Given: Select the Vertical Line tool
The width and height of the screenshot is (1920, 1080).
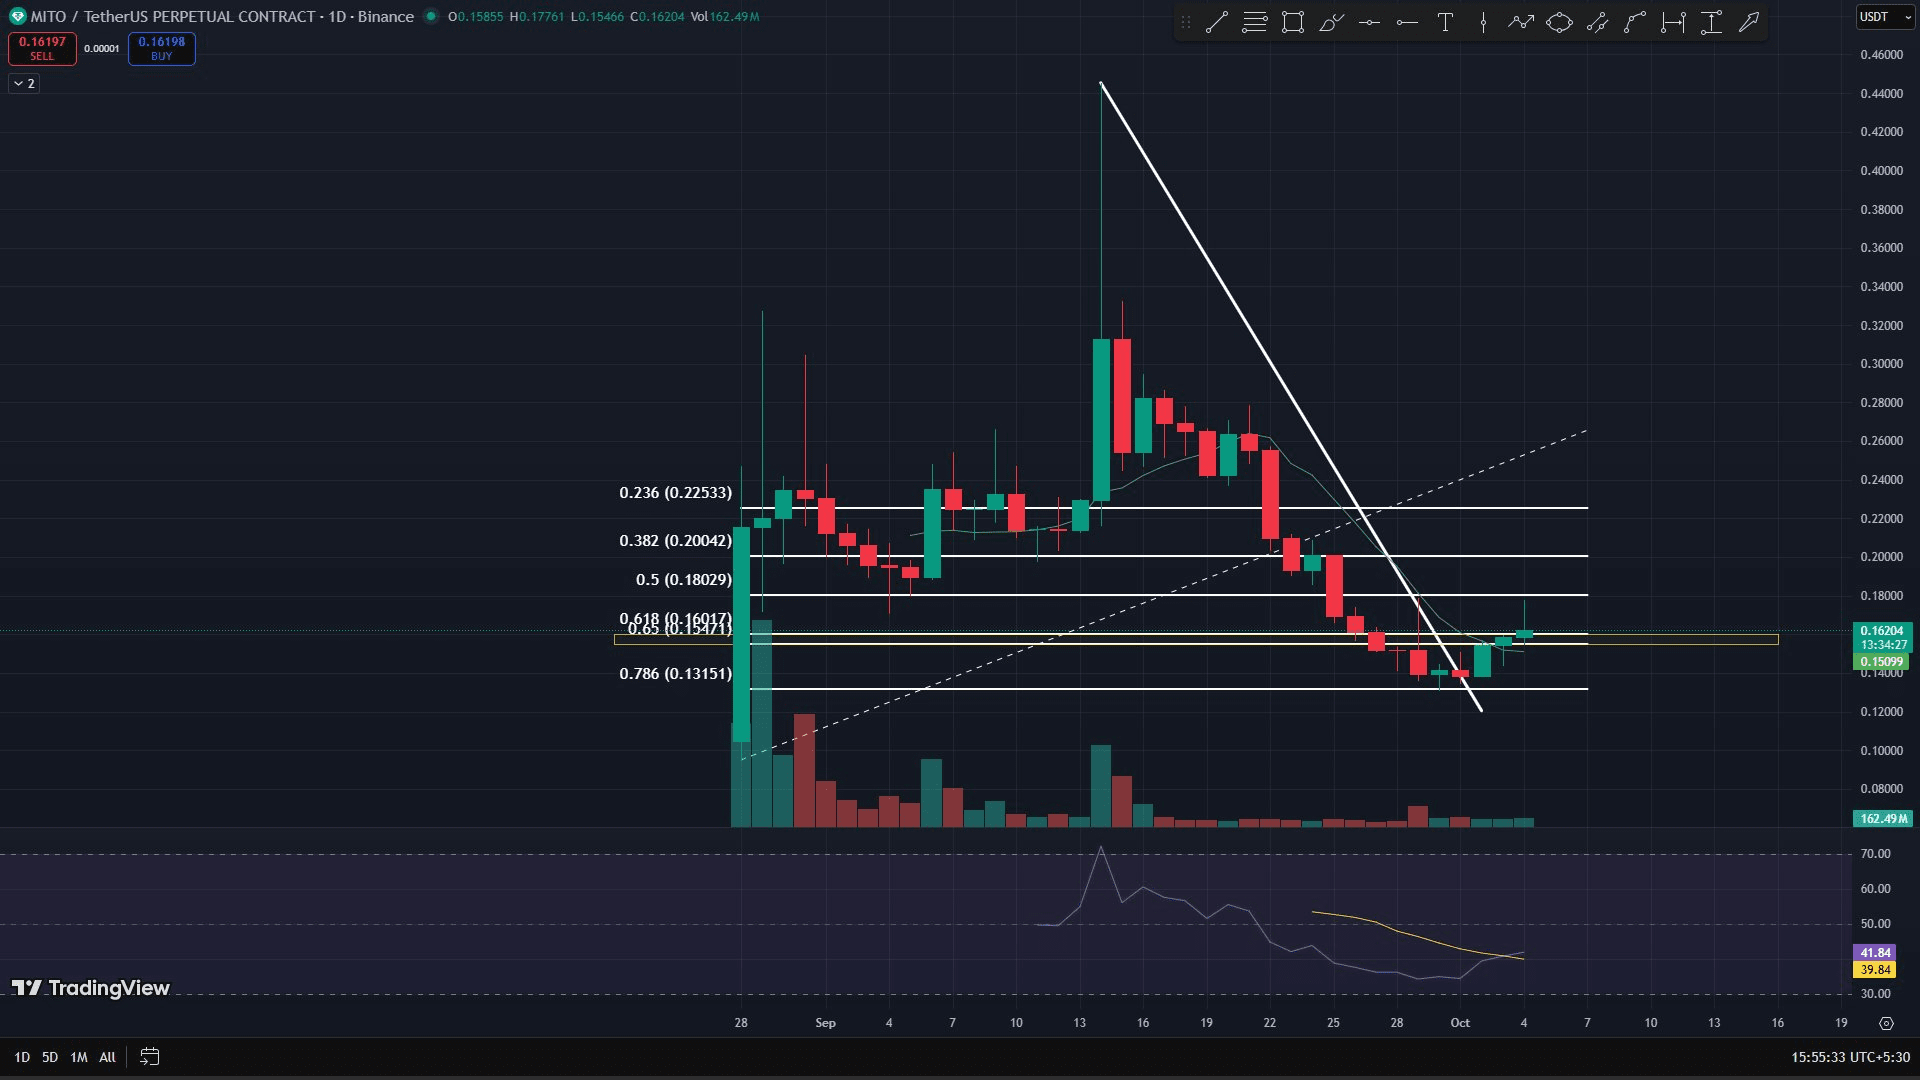Looking at the screenshot, I should click(1483, 22).
